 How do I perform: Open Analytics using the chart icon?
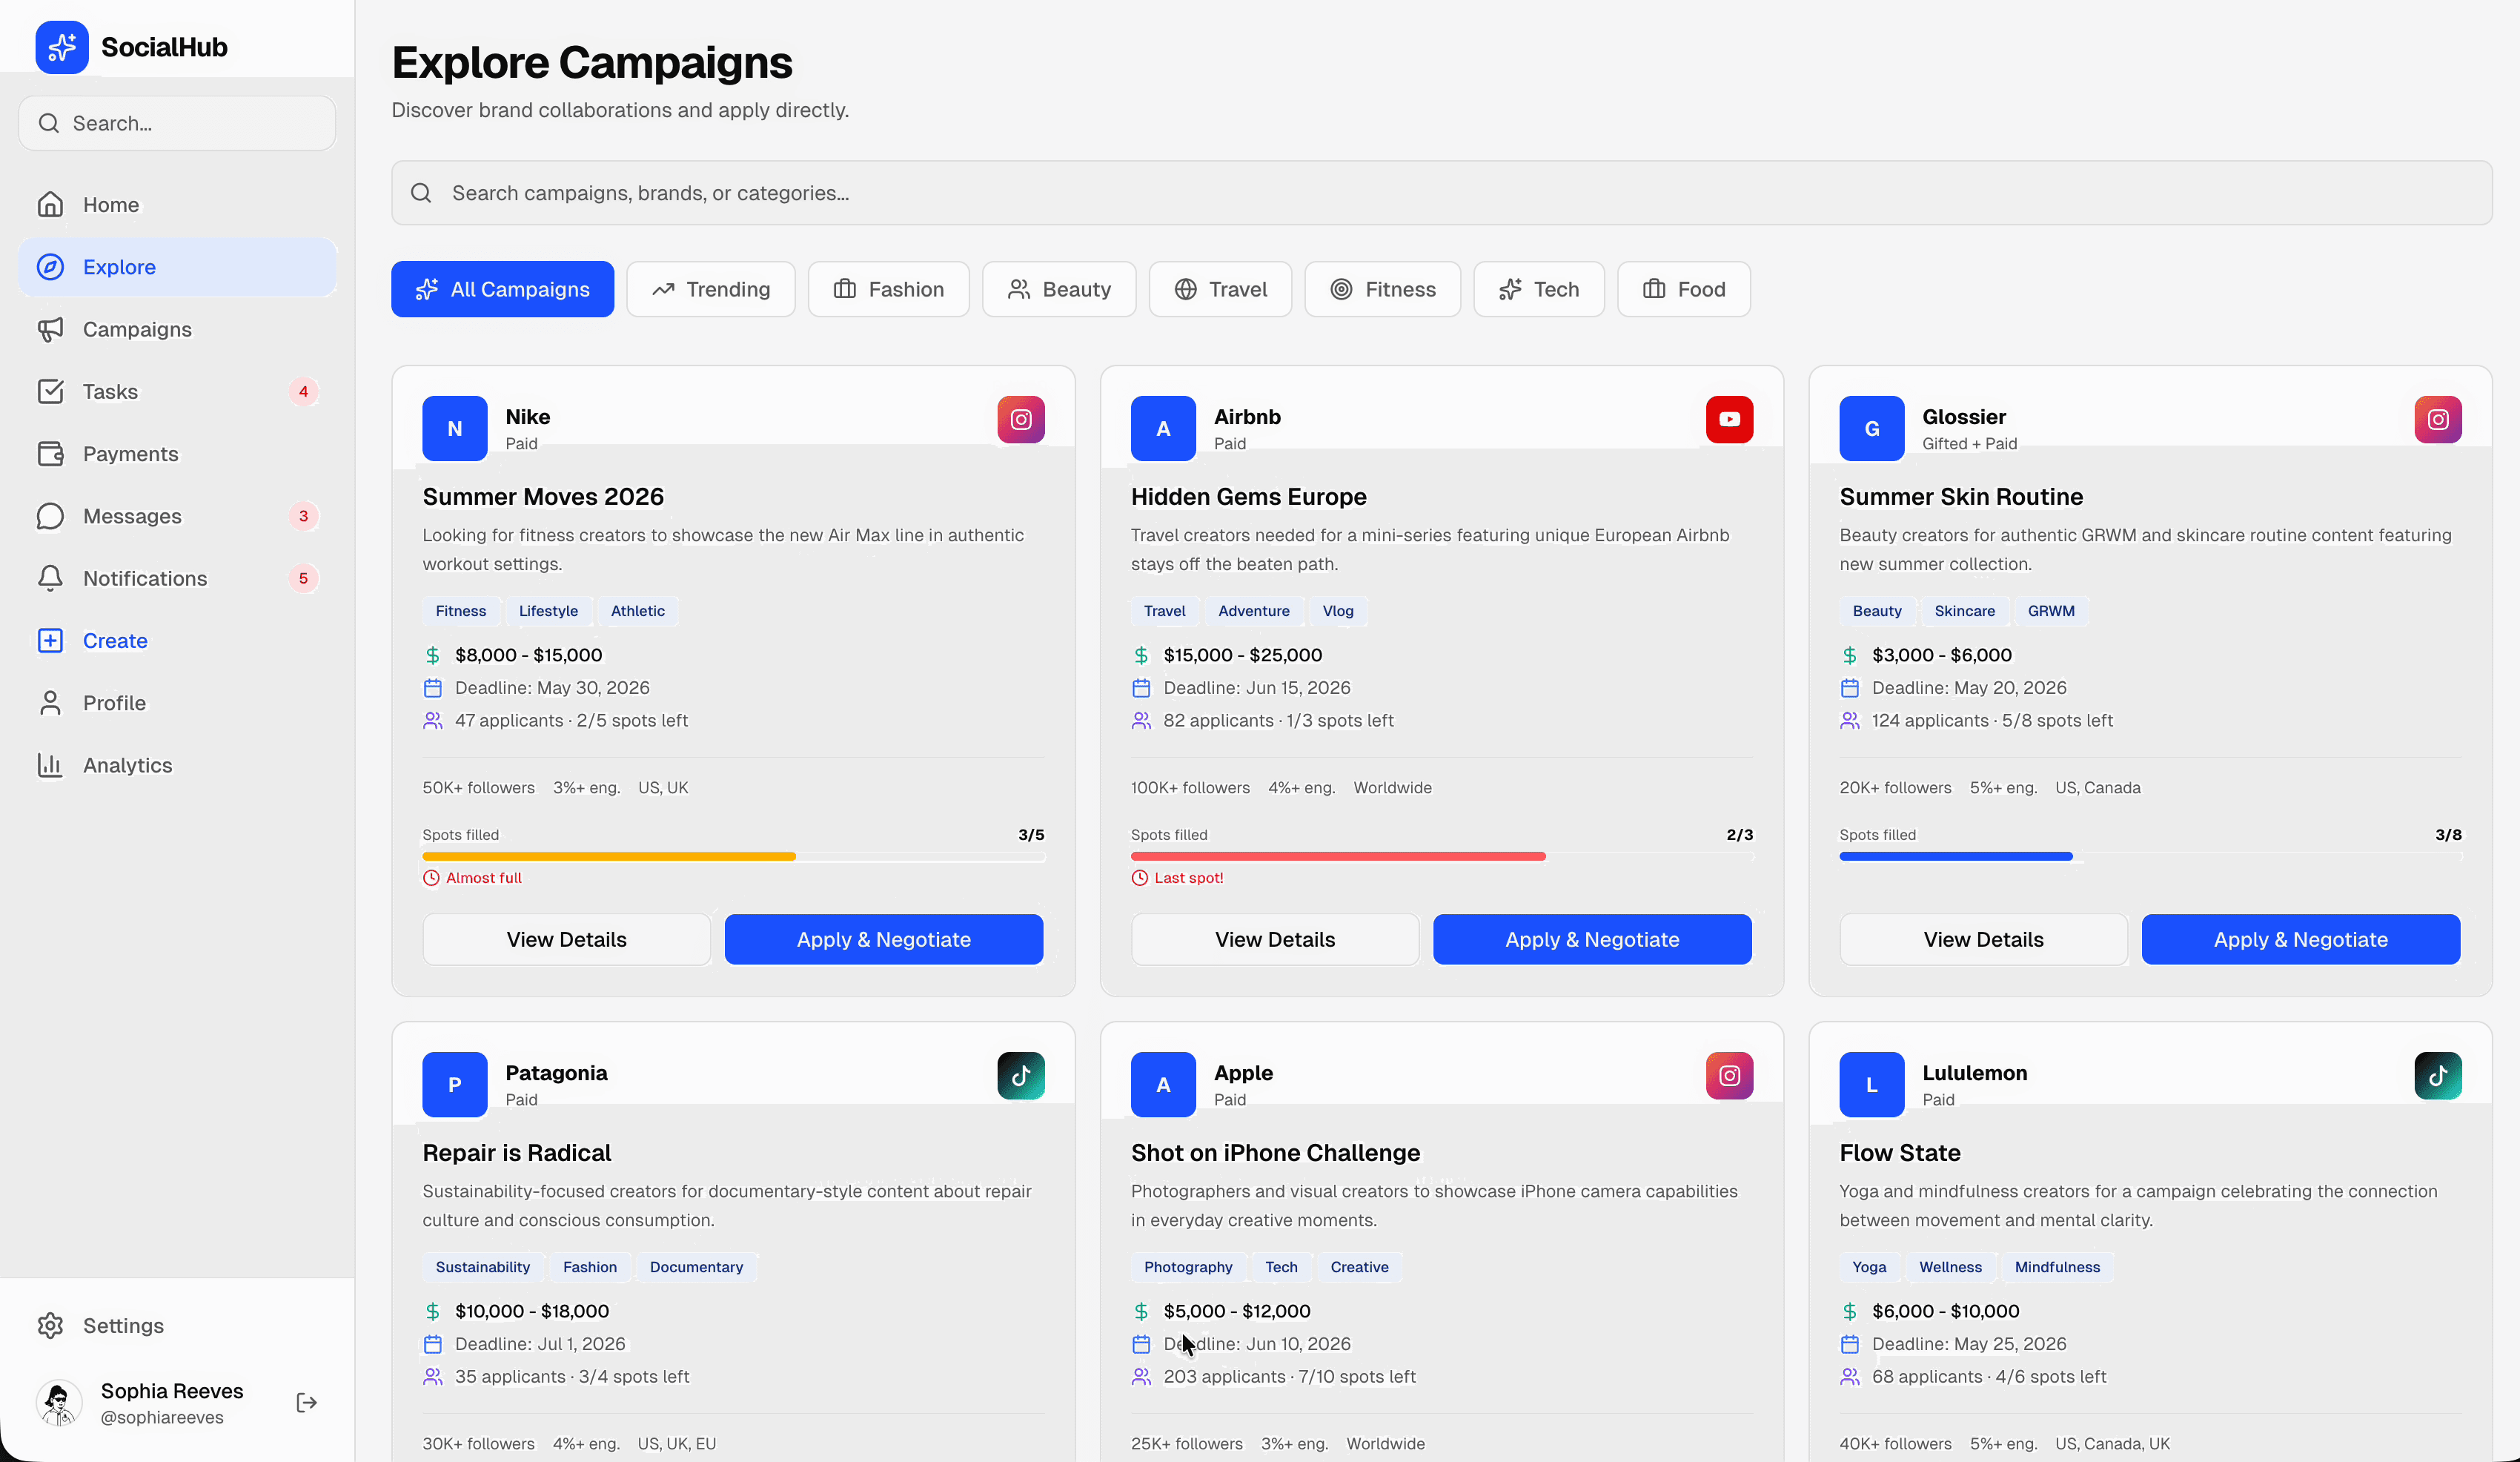coord(51,765)
